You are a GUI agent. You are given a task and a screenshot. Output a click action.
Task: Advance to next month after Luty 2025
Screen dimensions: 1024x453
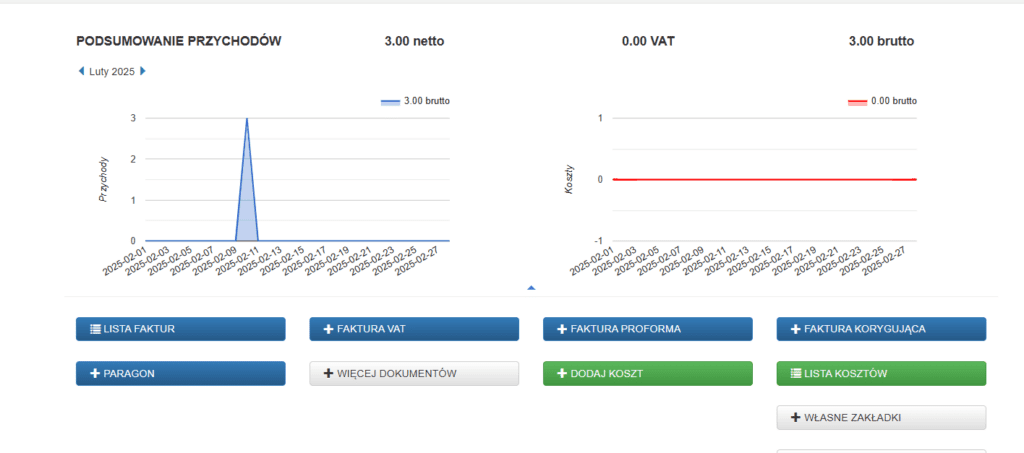(x=143, y=71)
